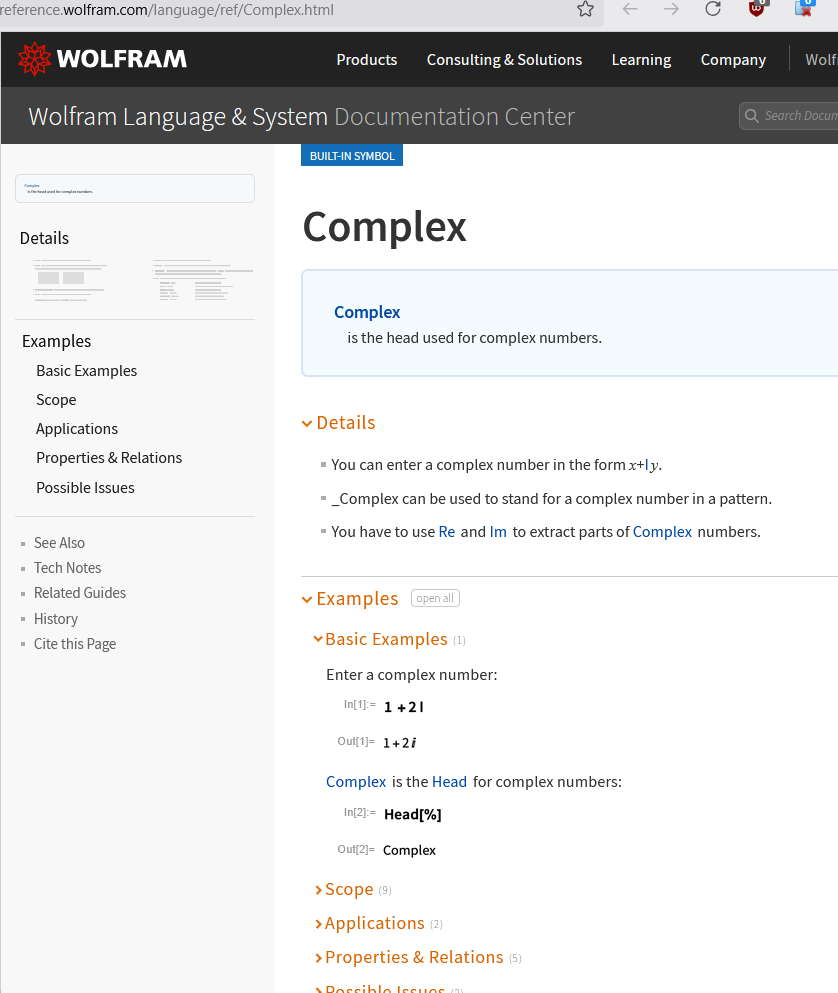Expand the Applications section
Screen dimensions: 838x993
pyautogui.click(x=318, y=924)
